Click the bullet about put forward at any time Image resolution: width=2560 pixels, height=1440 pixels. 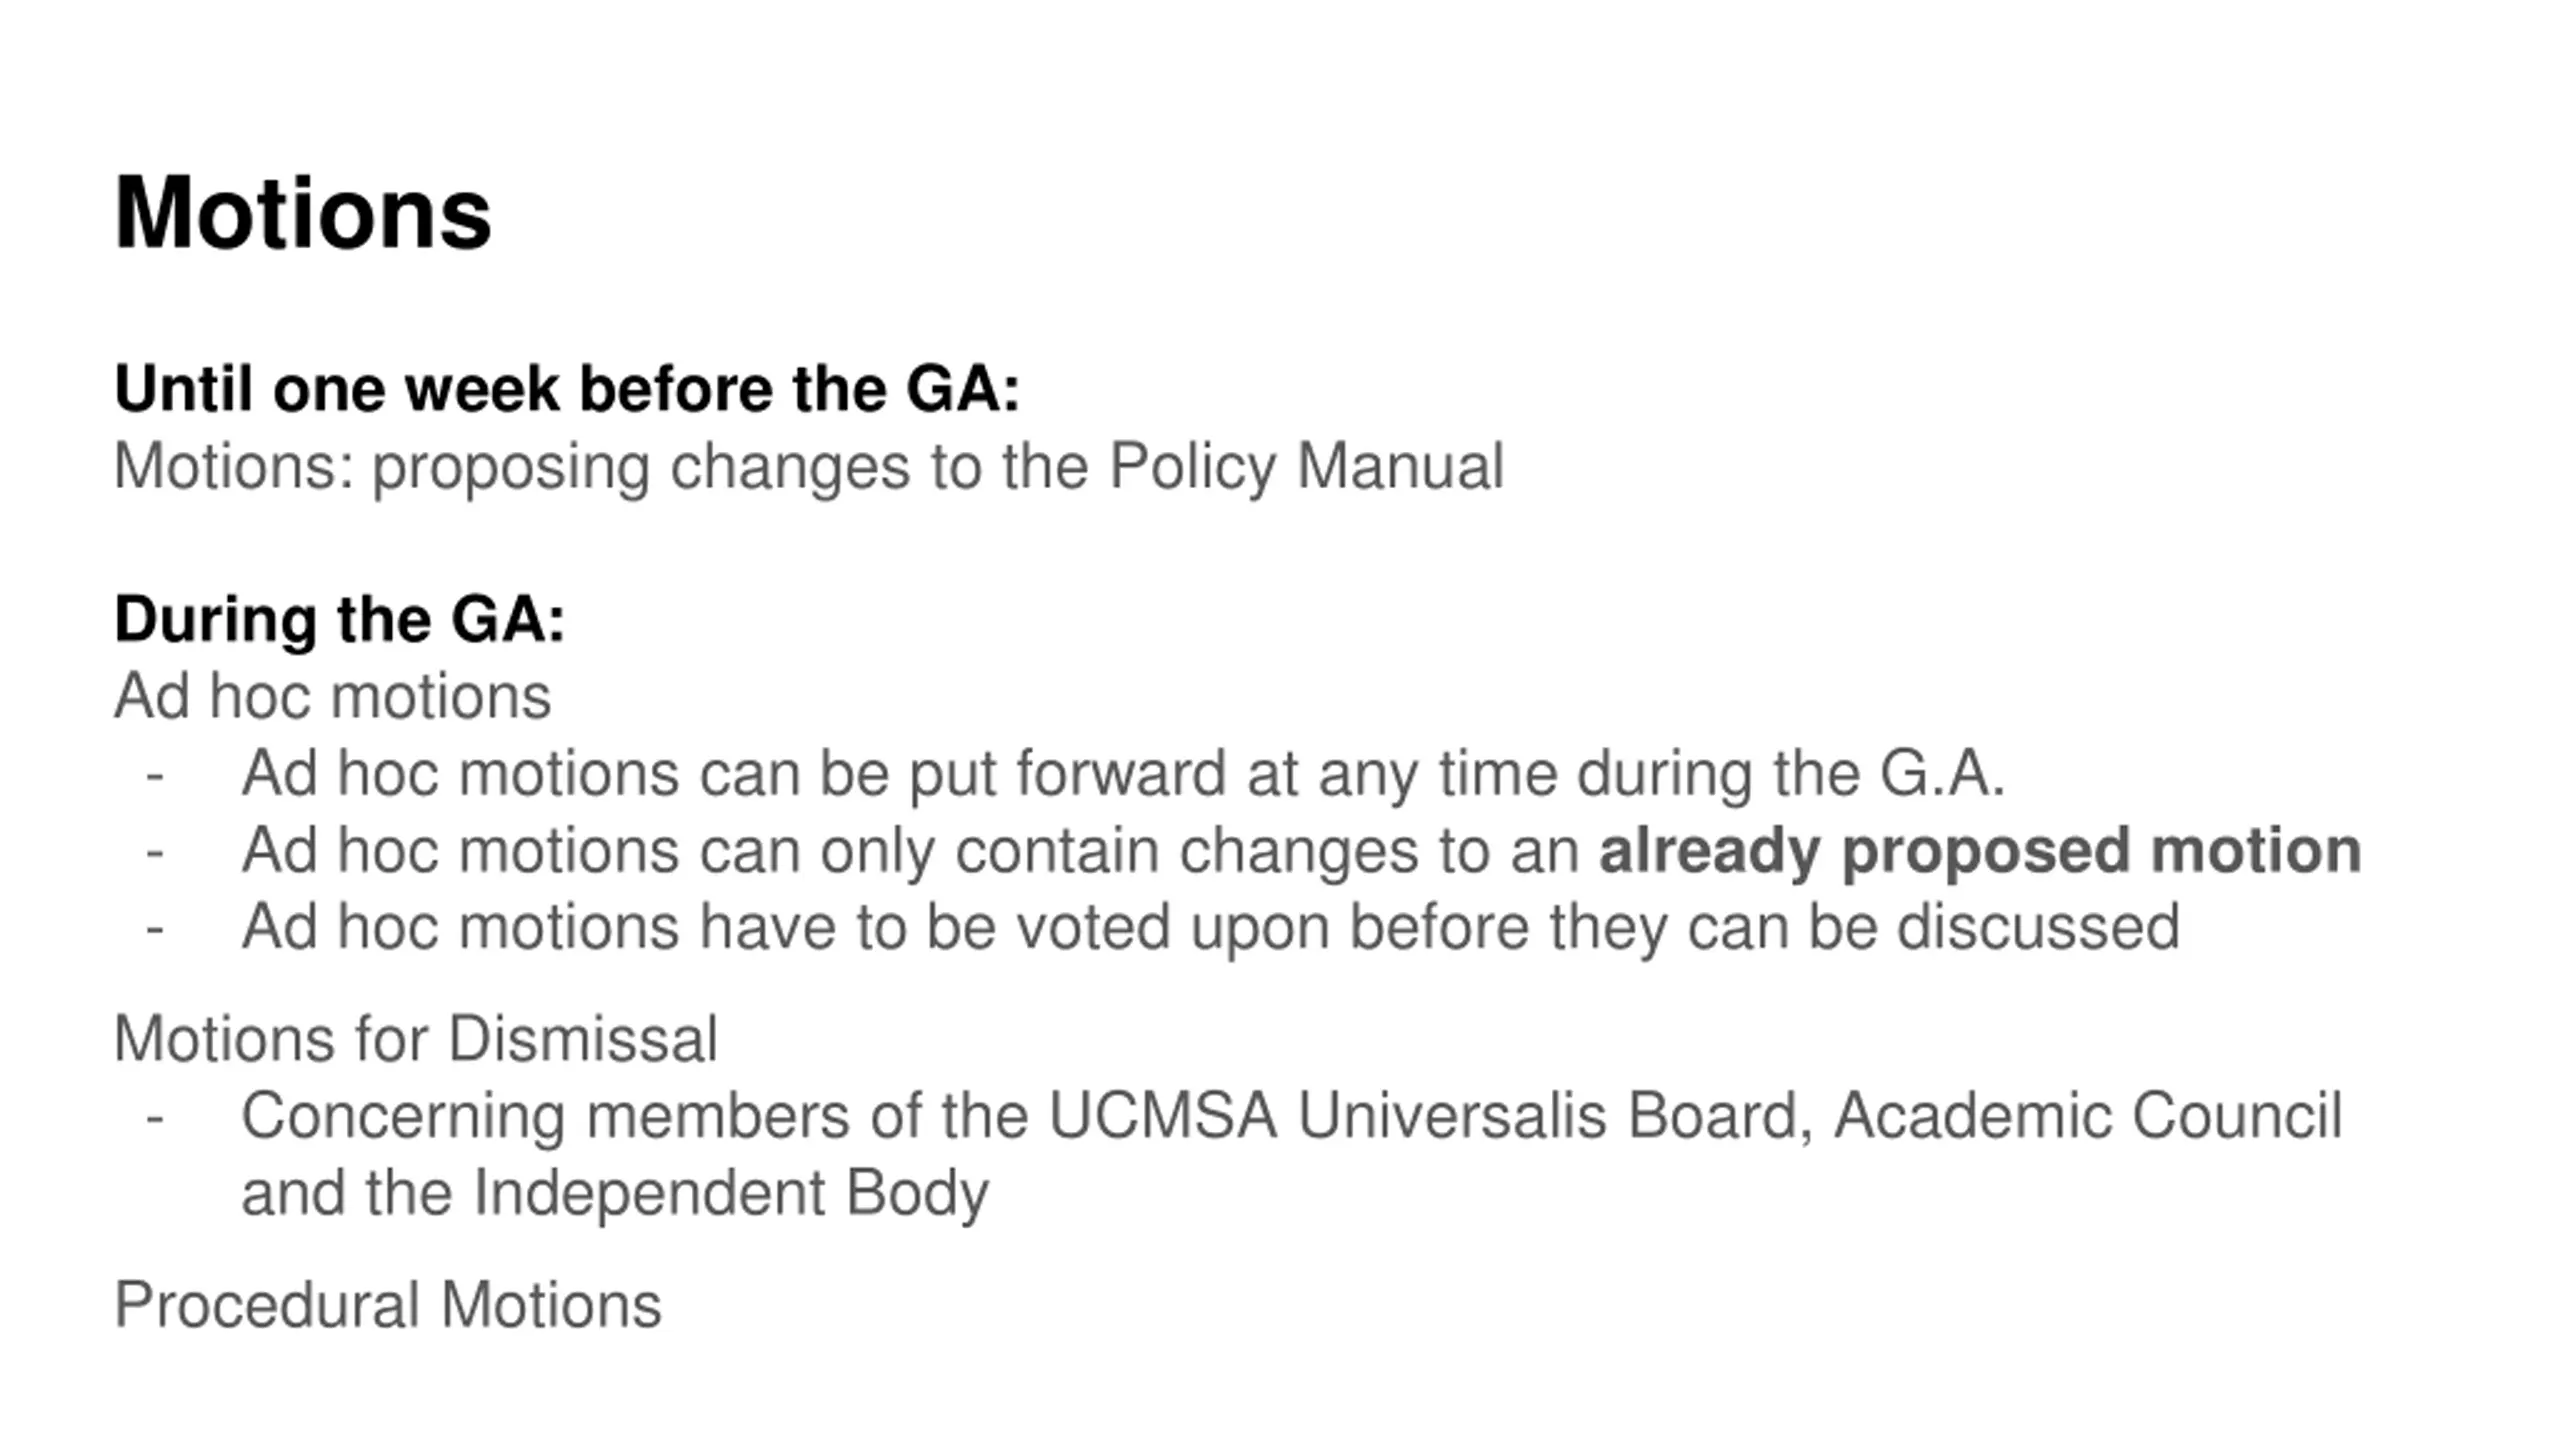(1123, 774)
